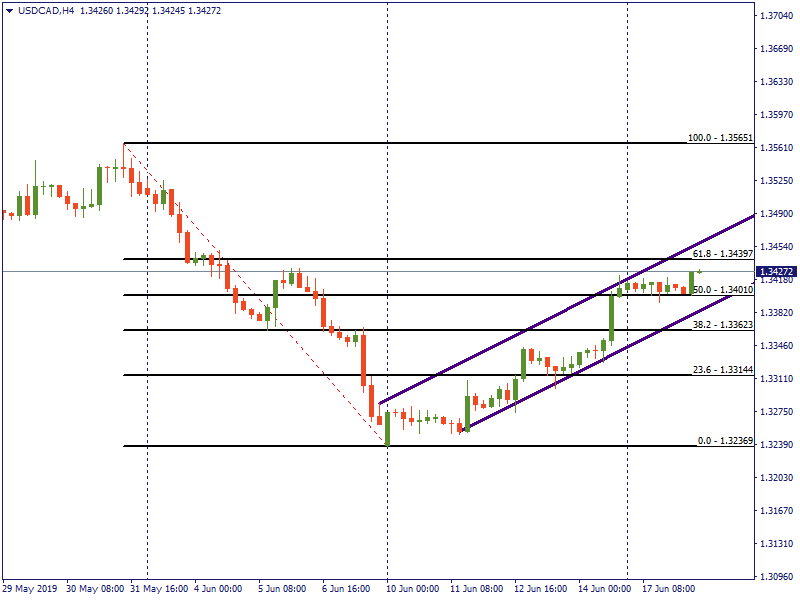
Task: Select the 100.0 Fibonacci level label at 1.35651
Action: pyautogui.click(x=718, y=138)
